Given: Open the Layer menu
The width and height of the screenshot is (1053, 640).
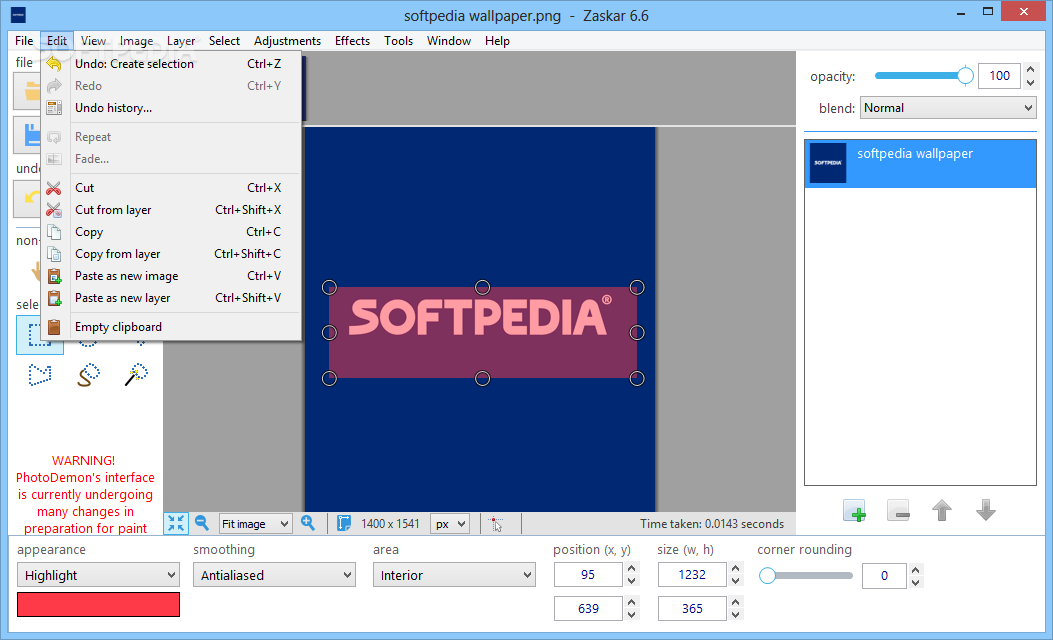Looking at the screenshot, I should [181, 41].
